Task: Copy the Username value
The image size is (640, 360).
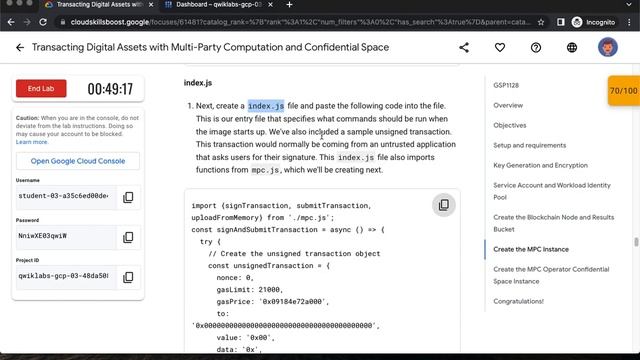Action: [x=128, y=197]
